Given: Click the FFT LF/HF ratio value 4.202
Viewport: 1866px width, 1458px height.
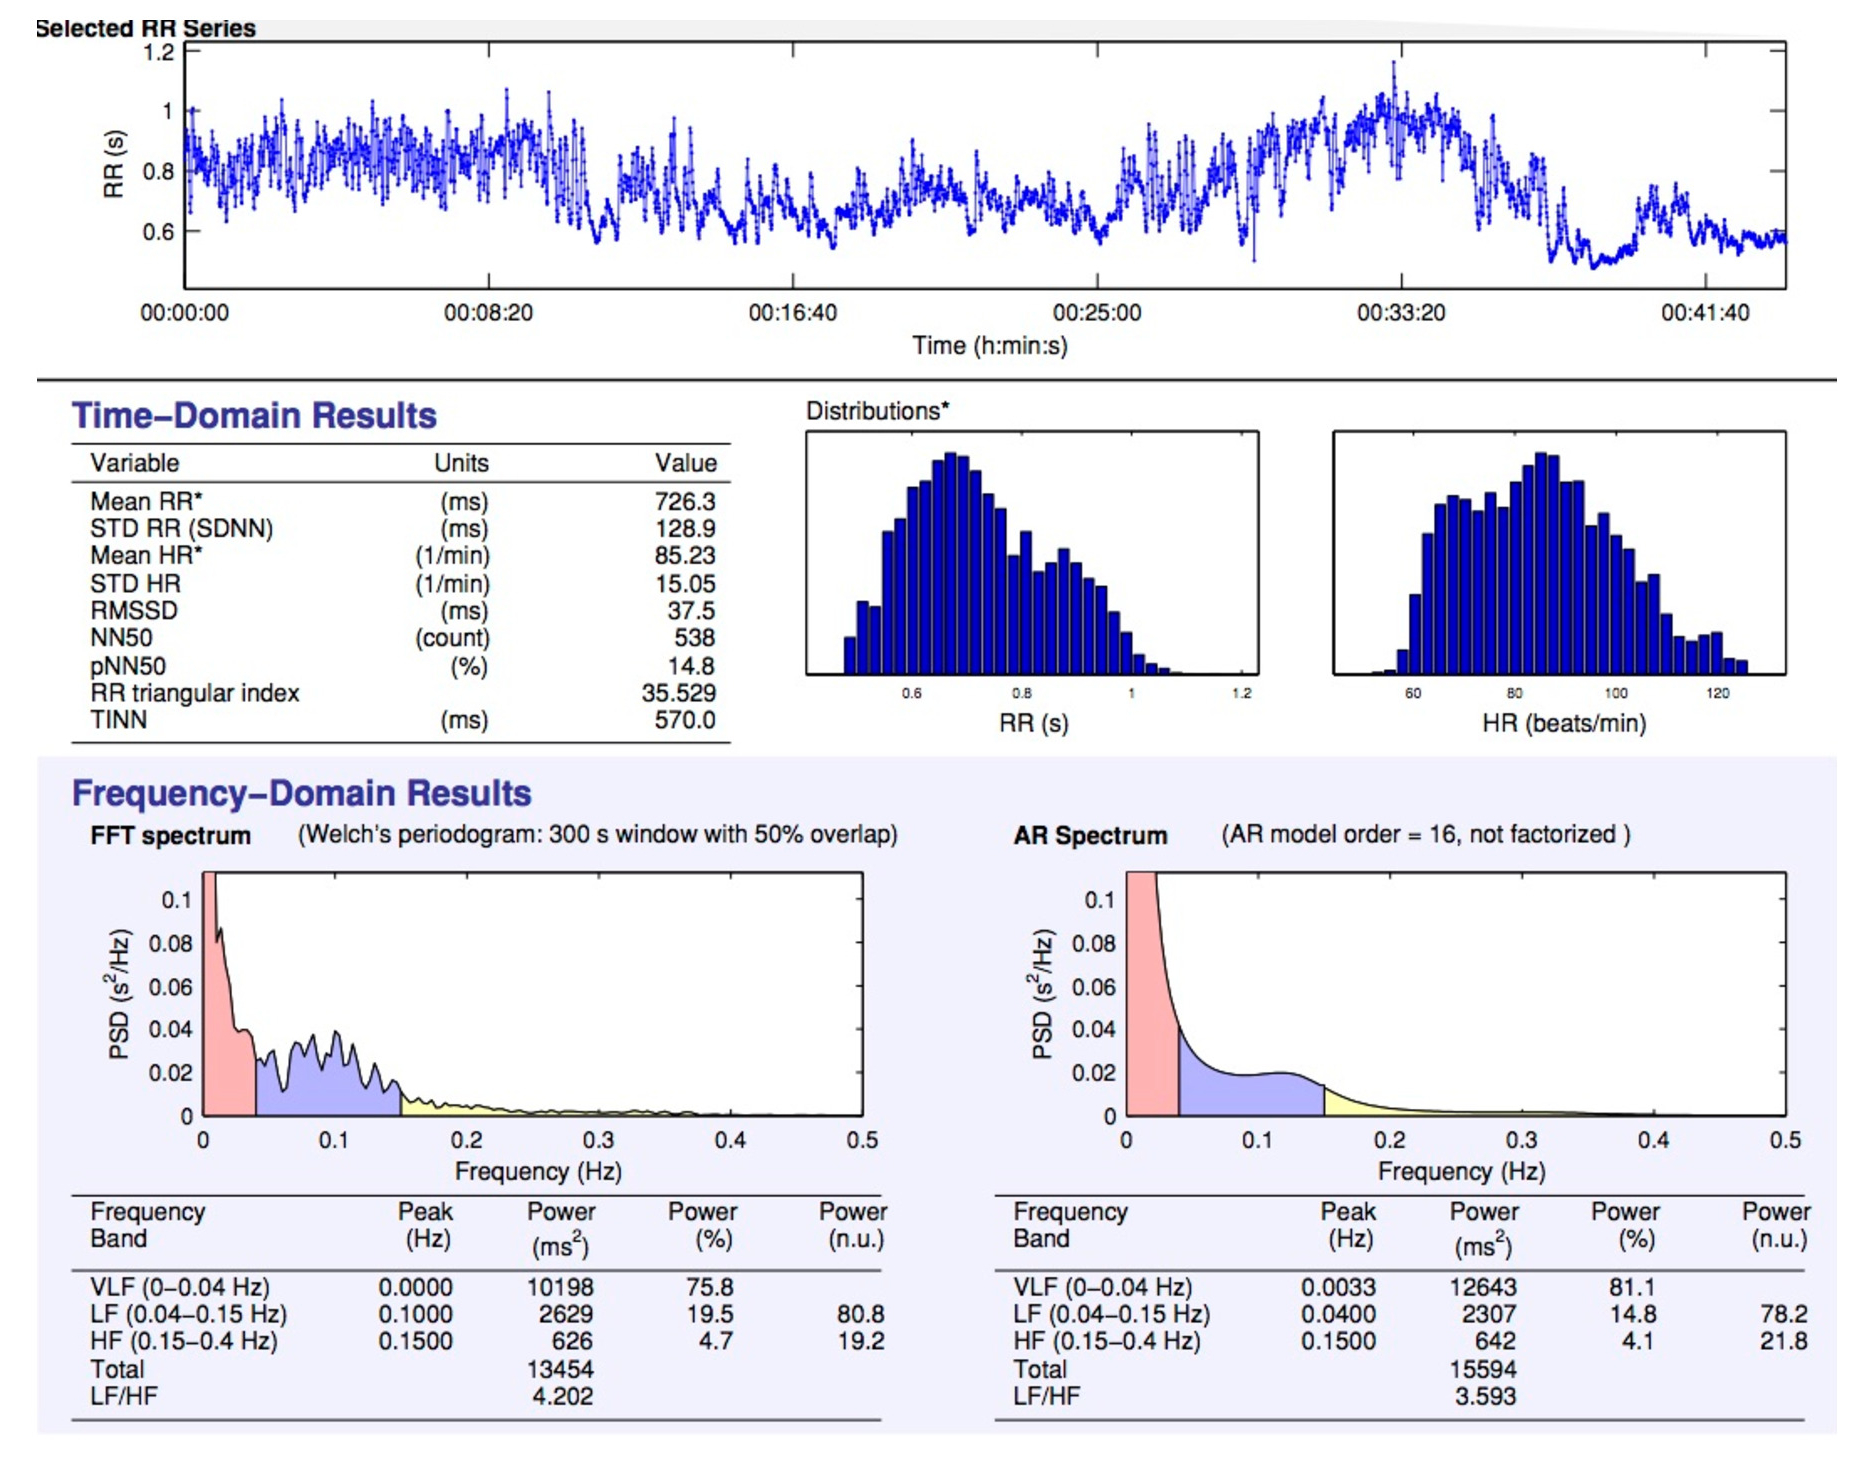Looking at the screenshot, I should pos(562,1396).
